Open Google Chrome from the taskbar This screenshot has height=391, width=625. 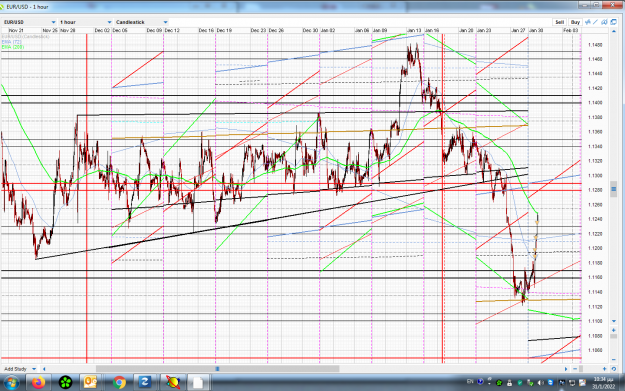(x=119, y=383)
